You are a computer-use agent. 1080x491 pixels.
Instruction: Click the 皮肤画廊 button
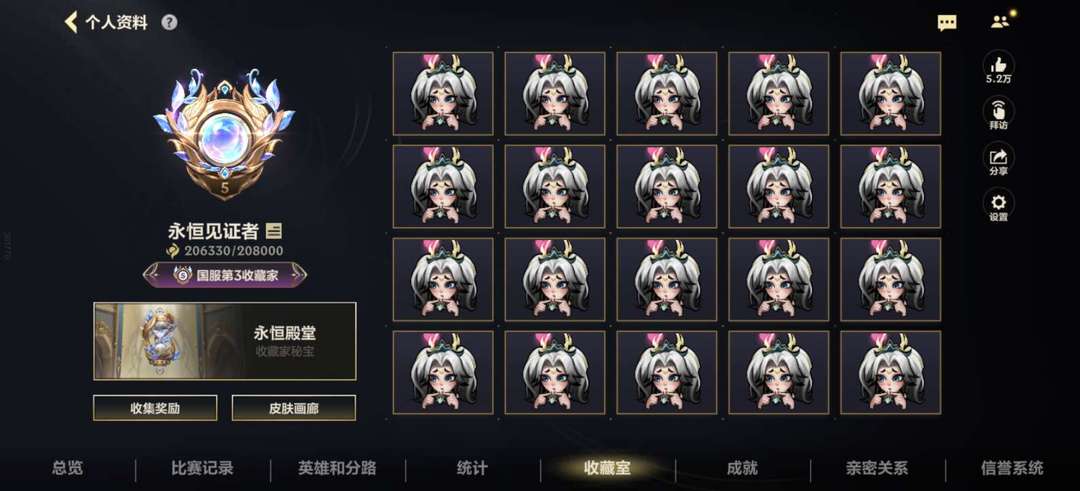[x=293, y=408]
